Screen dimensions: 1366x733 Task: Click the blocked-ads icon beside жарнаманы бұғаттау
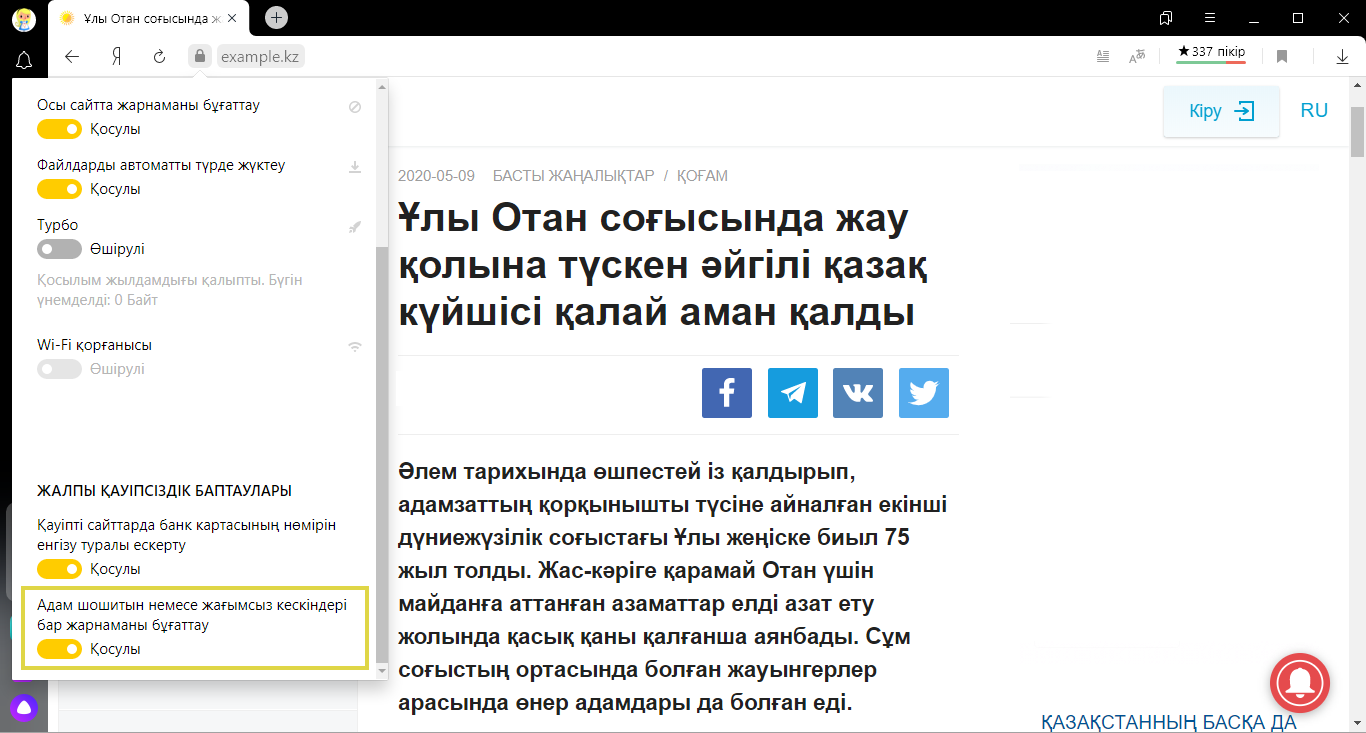pos(355,106)
